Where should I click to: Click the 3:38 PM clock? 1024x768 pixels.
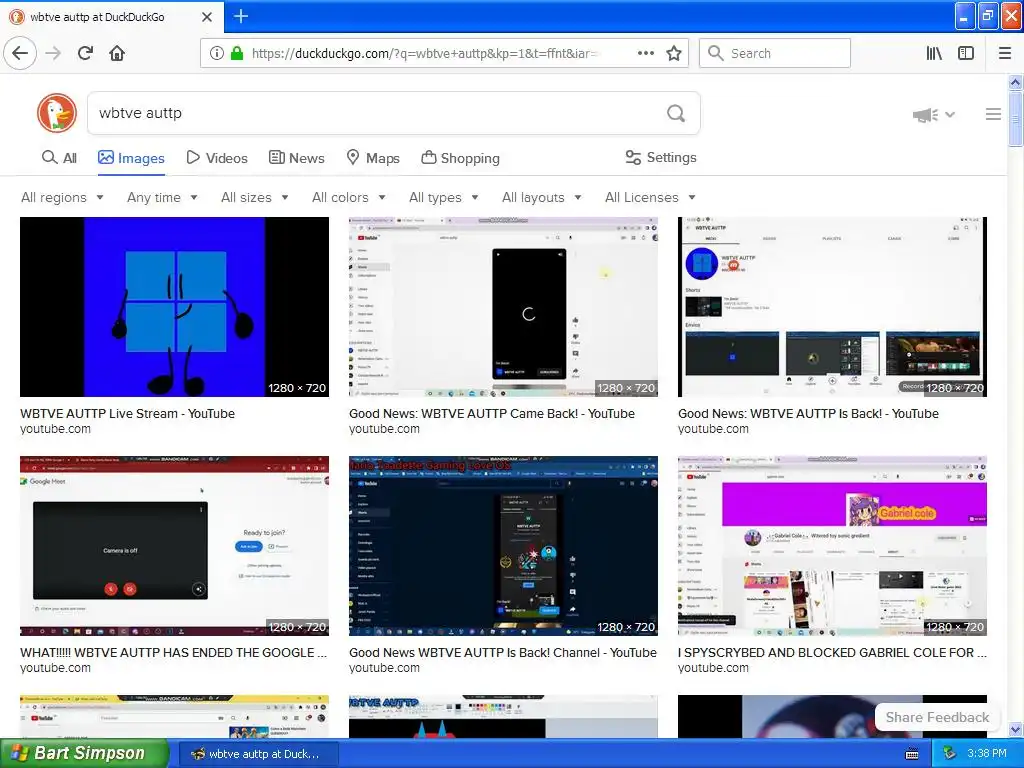coord(987,754)
